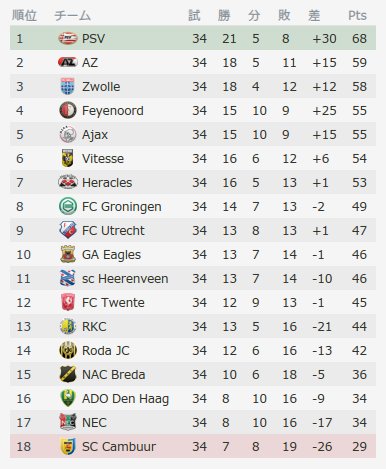
Task: Click the PSV club crest icon
Action: [68, 38]
